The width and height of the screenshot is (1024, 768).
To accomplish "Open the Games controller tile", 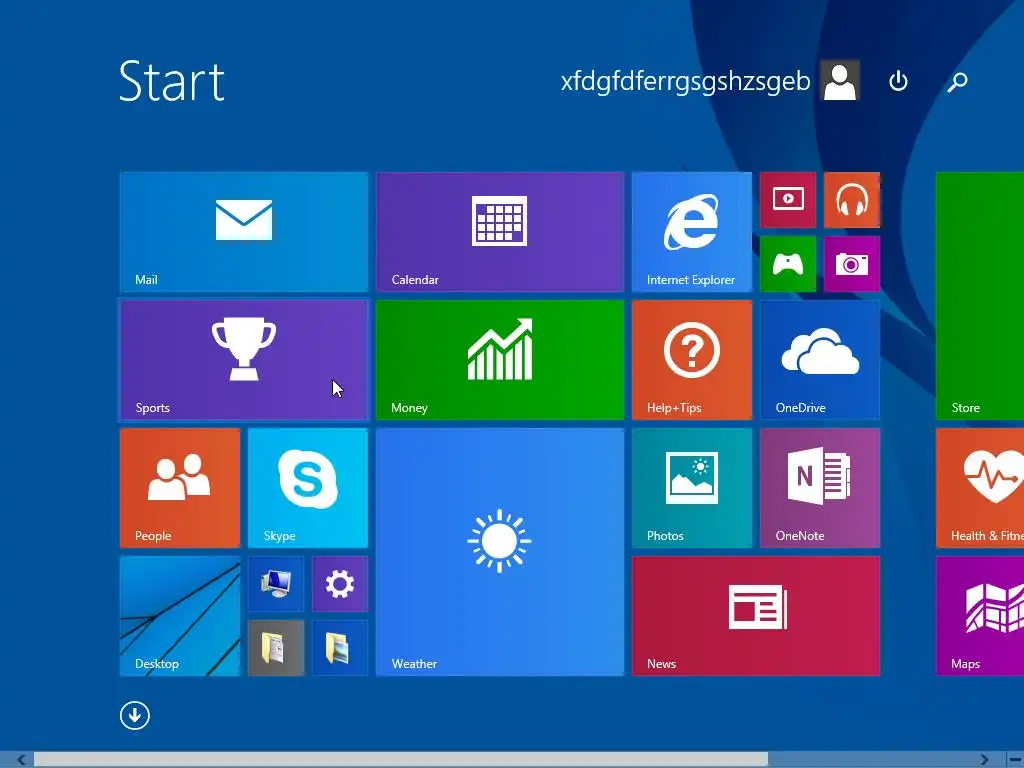I will coord(788,264).
